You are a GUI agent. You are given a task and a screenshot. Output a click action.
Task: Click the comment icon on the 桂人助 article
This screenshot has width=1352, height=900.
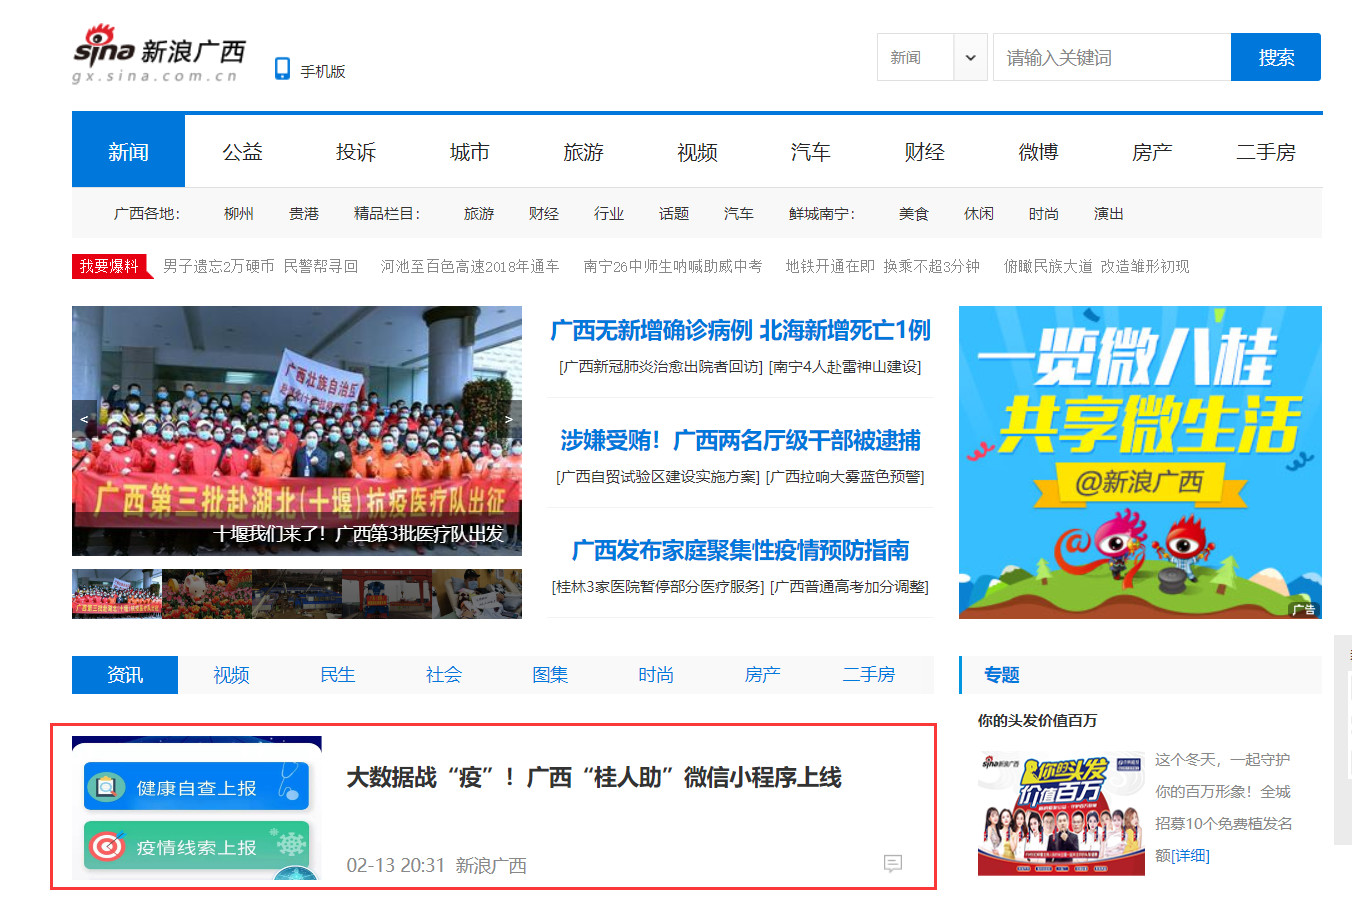click(893, 863)
